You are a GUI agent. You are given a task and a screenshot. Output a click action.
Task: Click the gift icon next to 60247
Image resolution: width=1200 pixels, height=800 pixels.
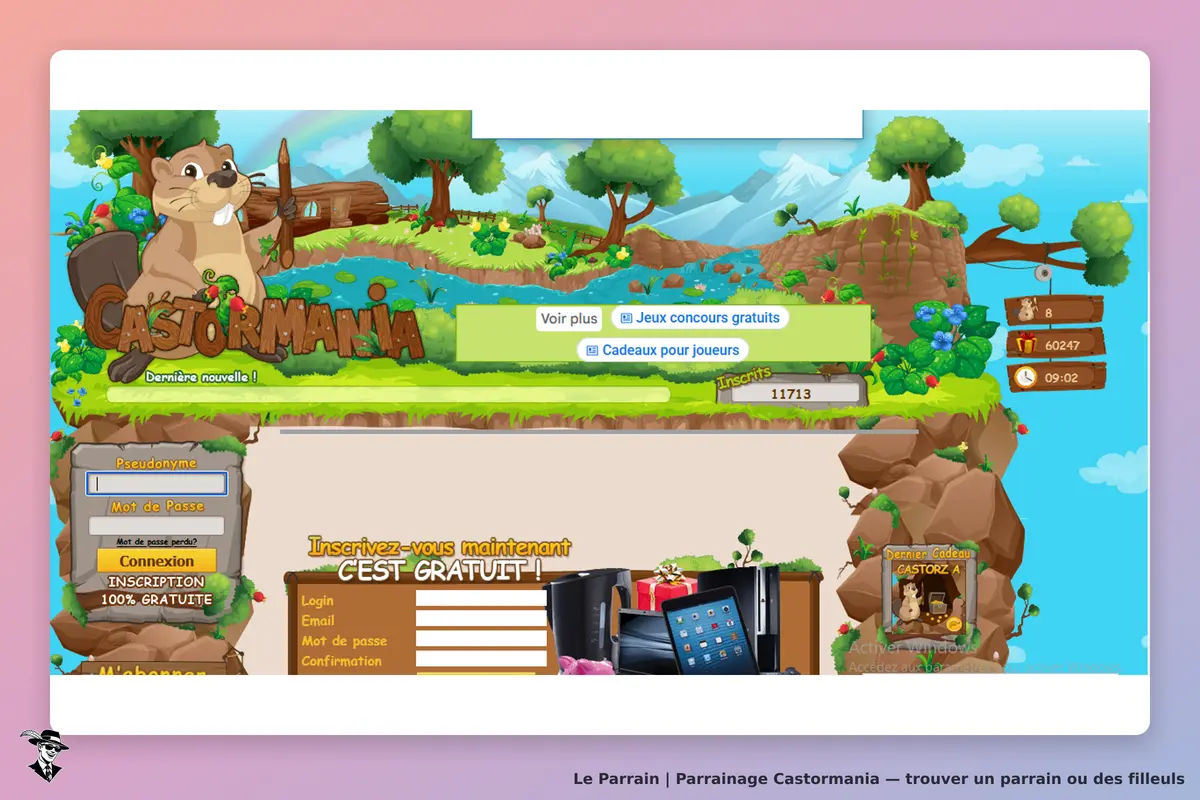coord(1026,344)
